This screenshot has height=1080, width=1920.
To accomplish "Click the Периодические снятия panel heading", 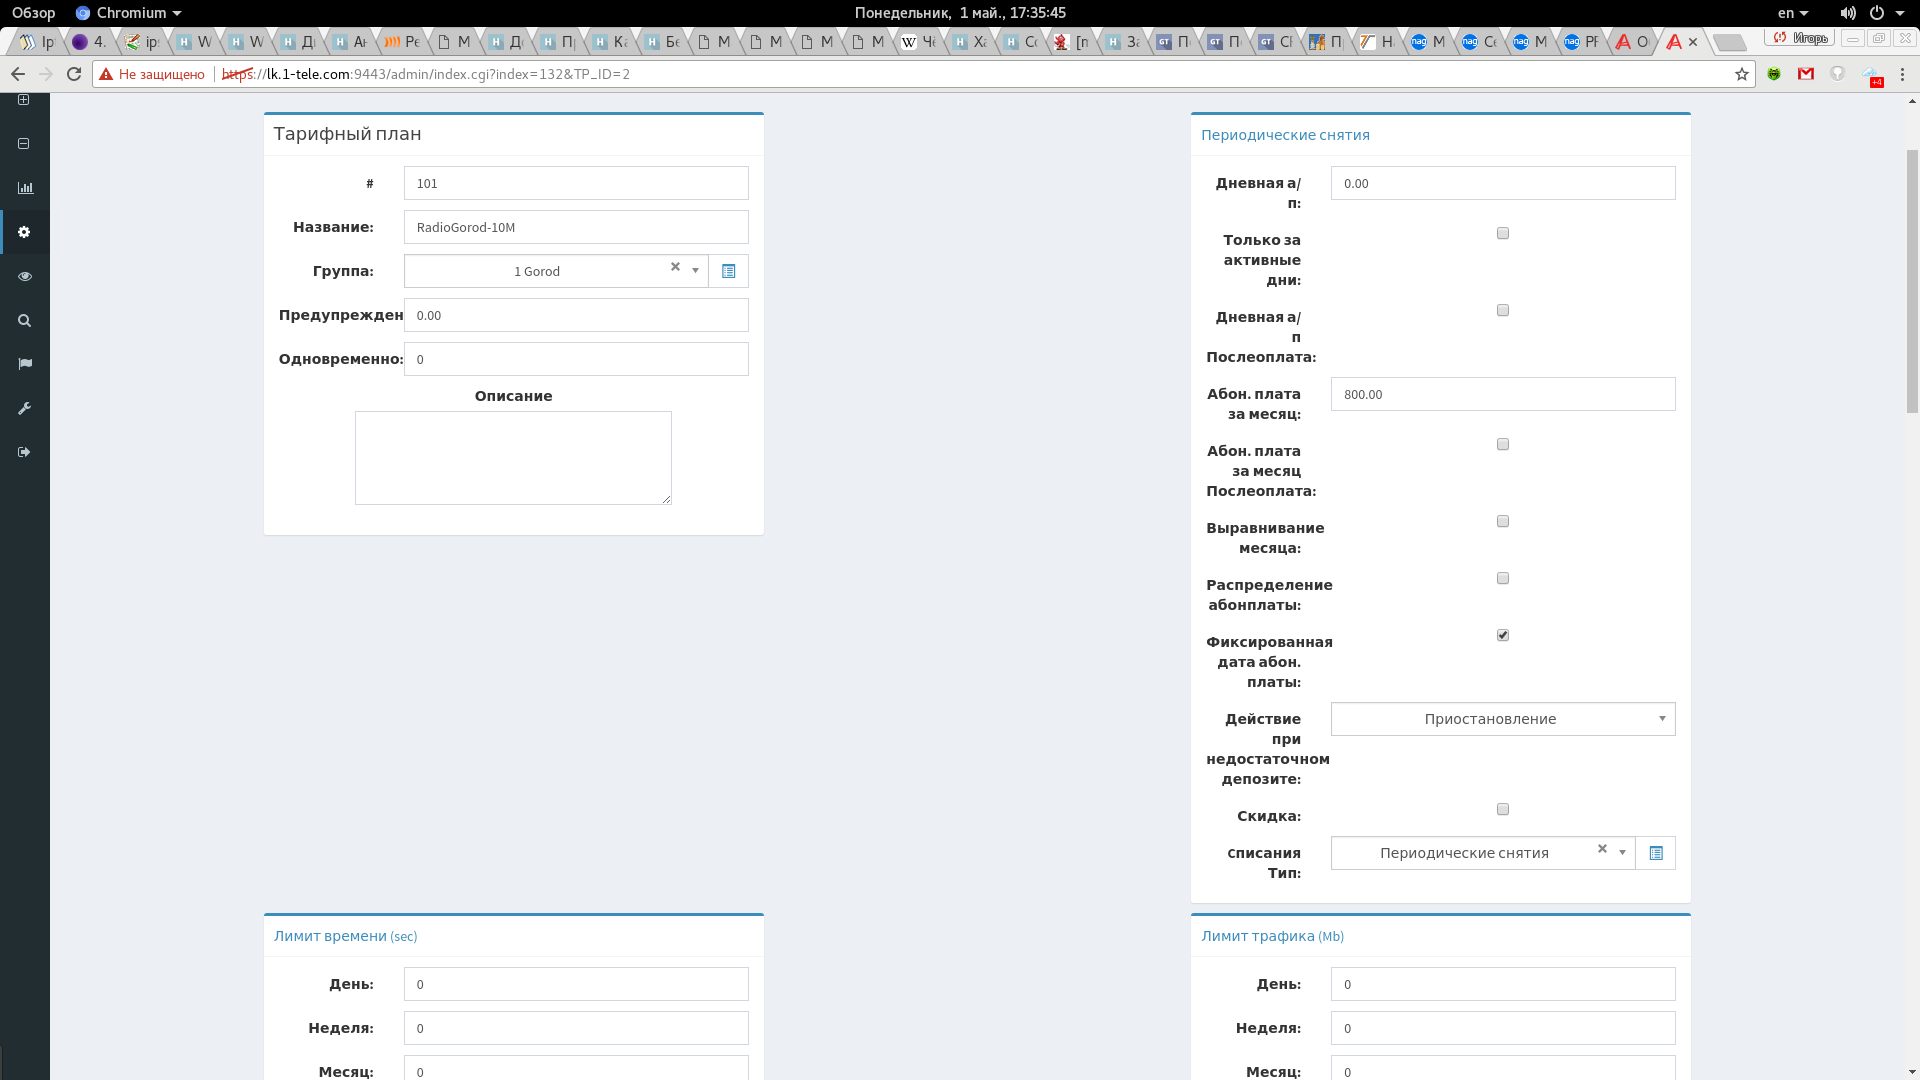I will click(1285, 135).
